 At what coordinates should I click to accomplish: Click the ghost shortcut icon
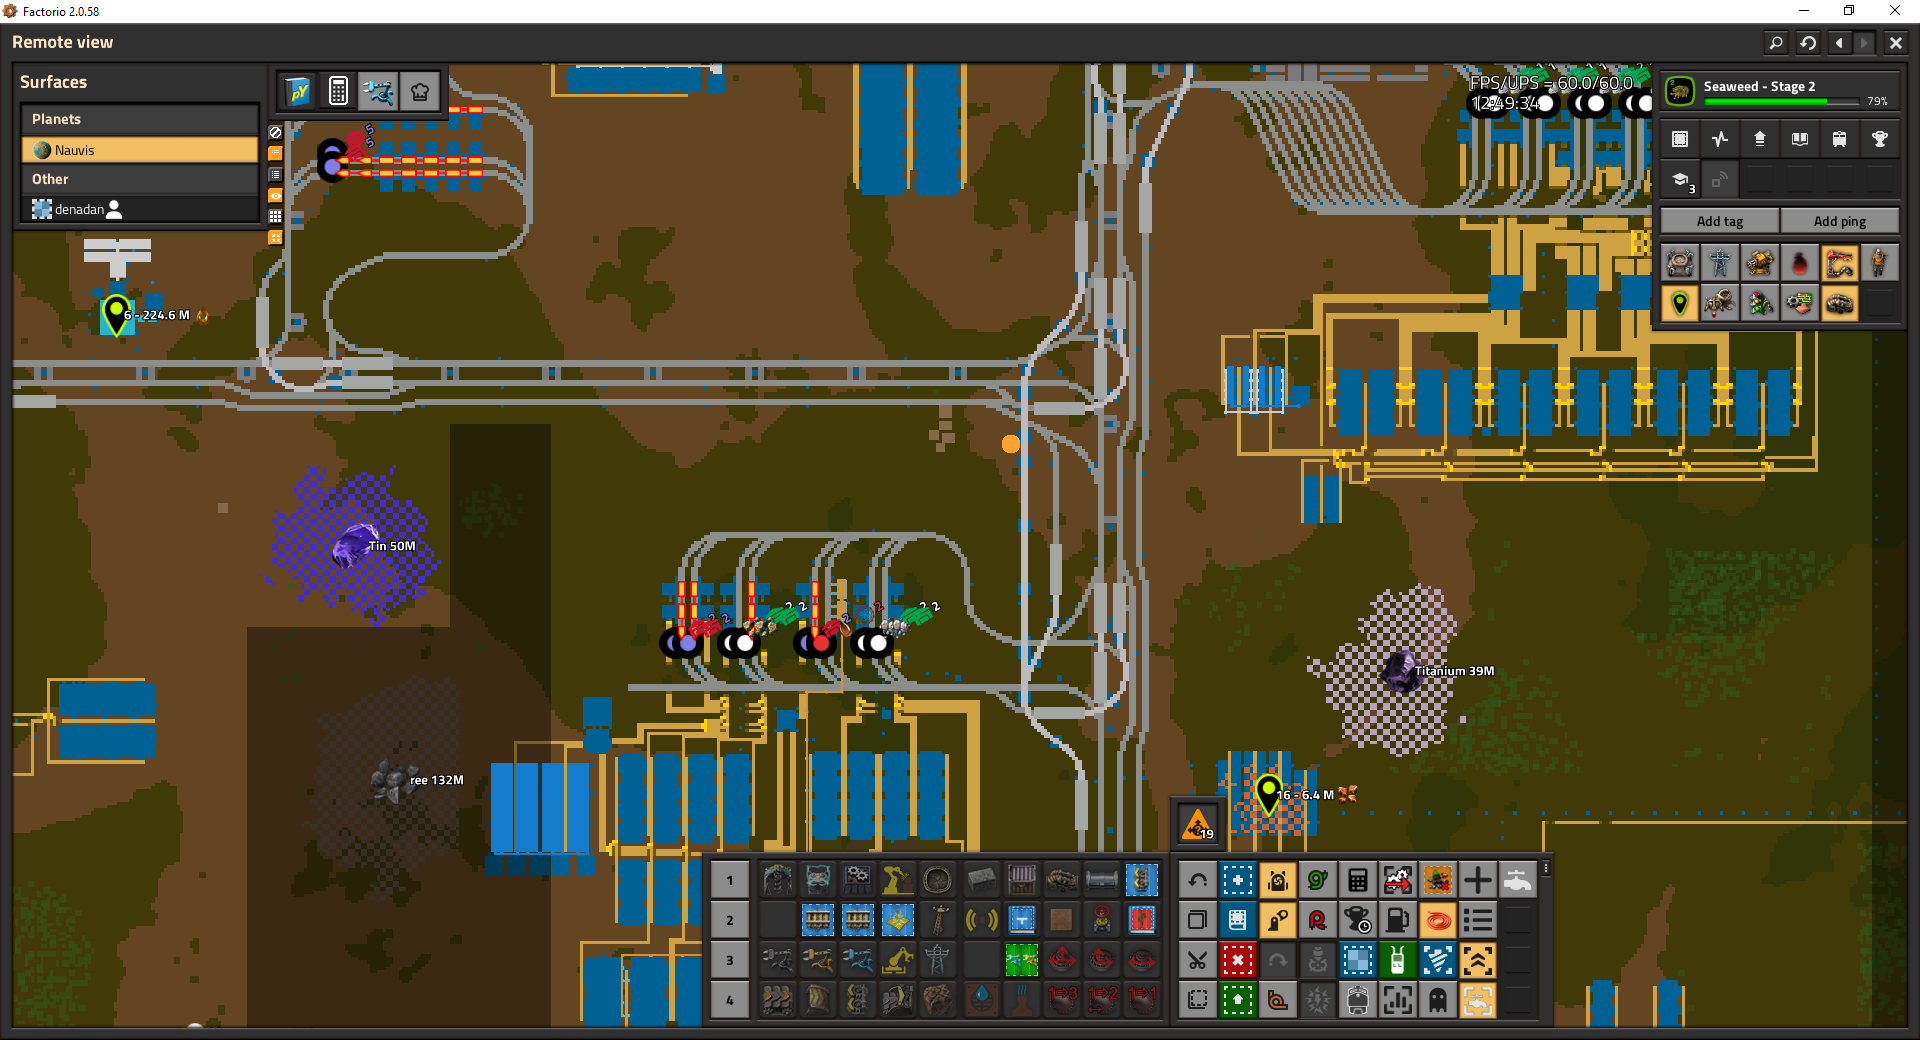[x=1438, y=1000]
